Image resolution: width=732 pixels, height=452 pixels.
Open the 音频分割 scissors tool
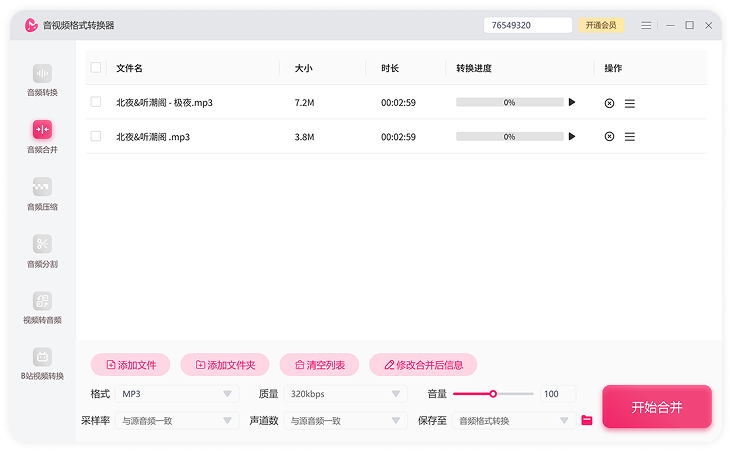pos(42,245)
